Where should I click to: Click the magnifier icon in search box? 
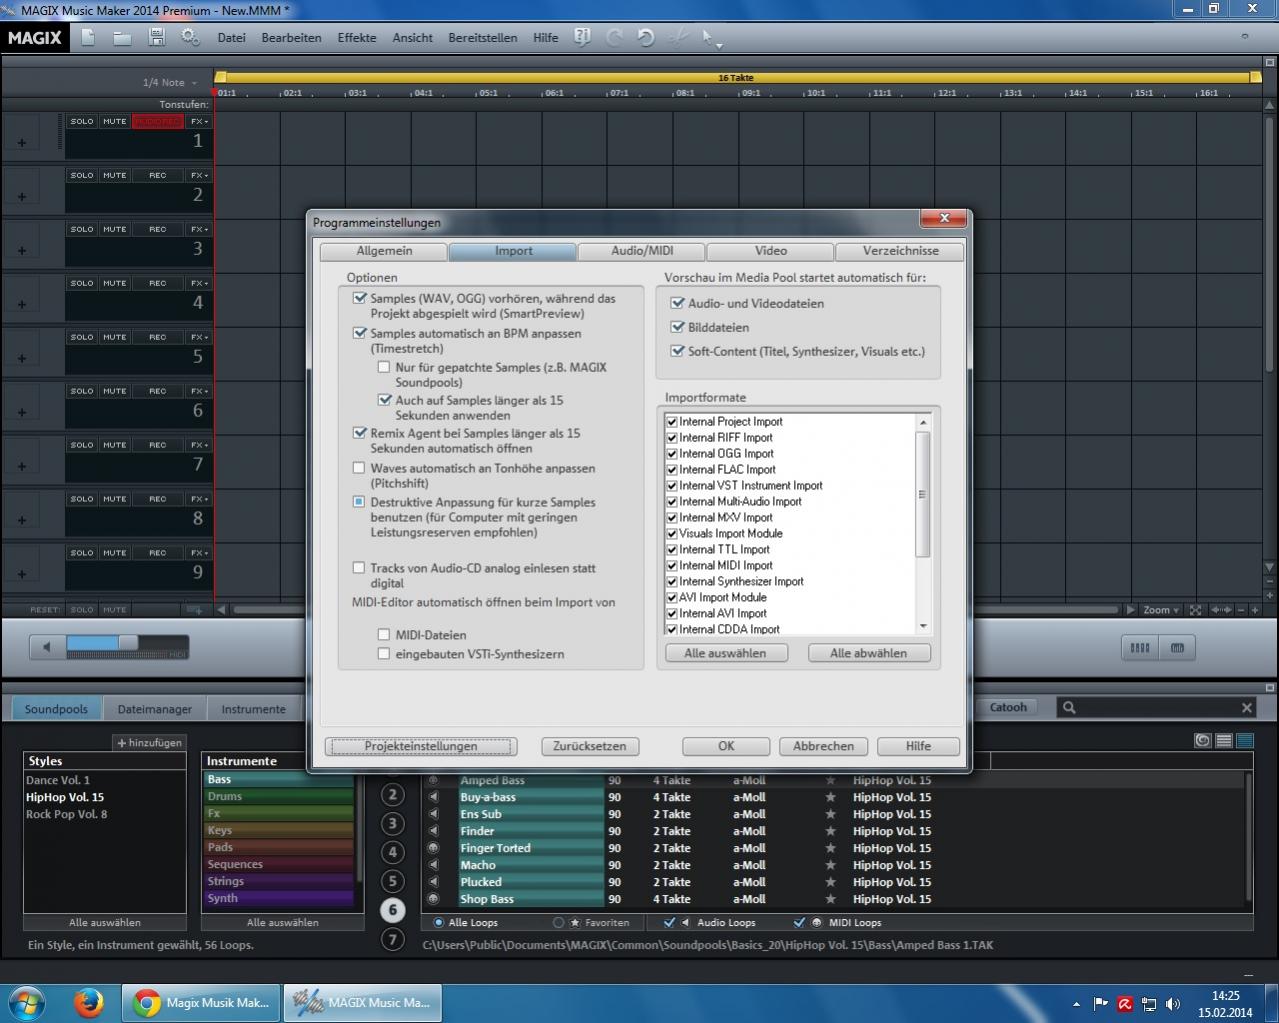(1069, 707)
